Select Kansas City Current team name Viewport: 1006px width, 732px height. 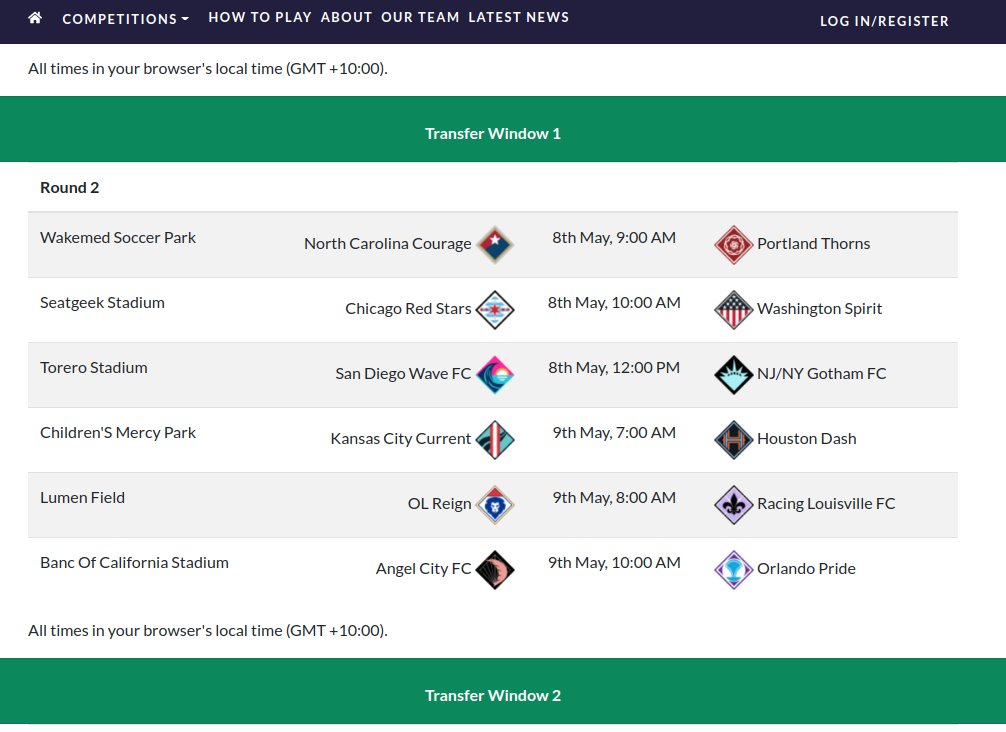tap(400, 439)
